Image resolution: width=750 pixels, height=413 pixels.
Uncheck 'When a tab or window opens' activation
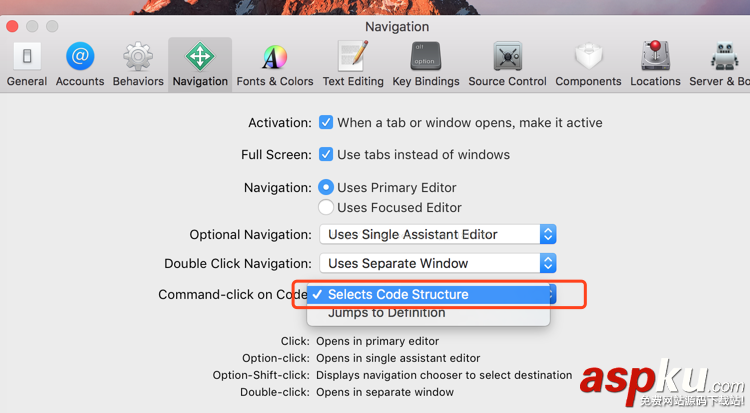326,123
